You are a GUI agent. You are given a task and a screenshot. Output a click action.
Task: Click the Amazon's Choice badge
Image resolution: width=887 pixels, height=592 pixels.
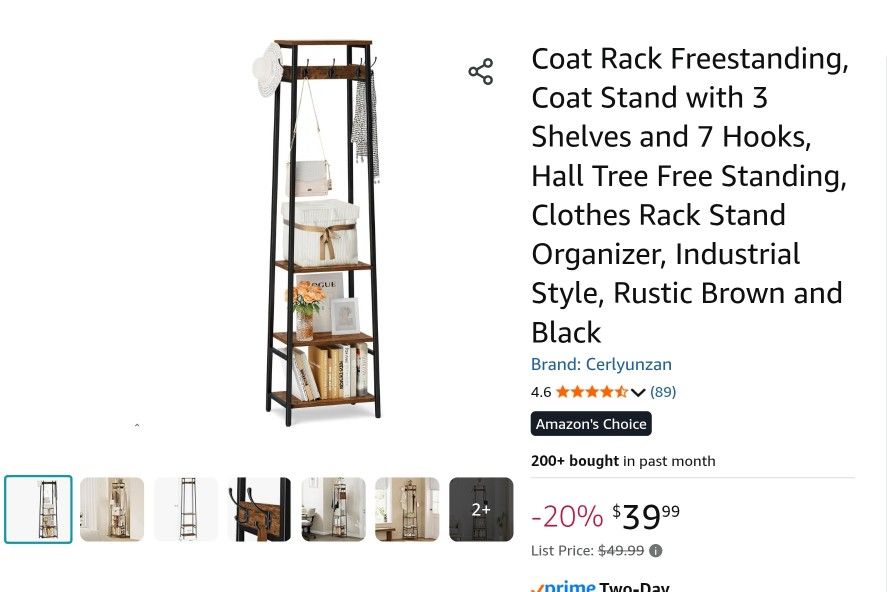(591, 423)
